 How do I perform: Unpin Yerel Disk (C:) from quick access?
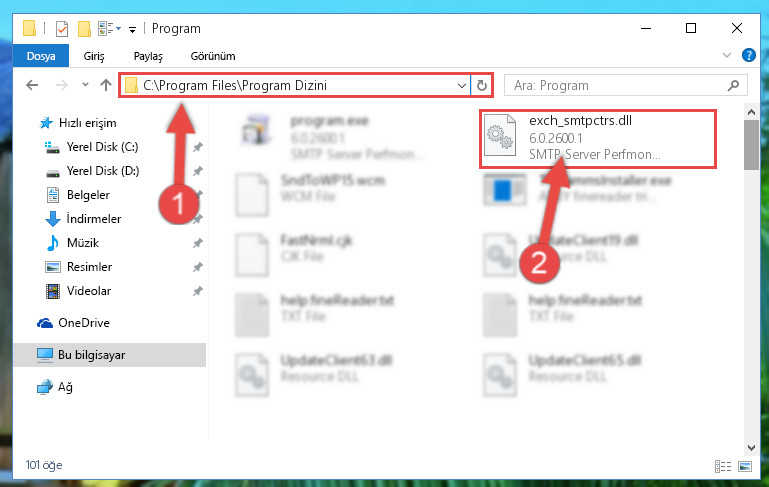point(198,147)
